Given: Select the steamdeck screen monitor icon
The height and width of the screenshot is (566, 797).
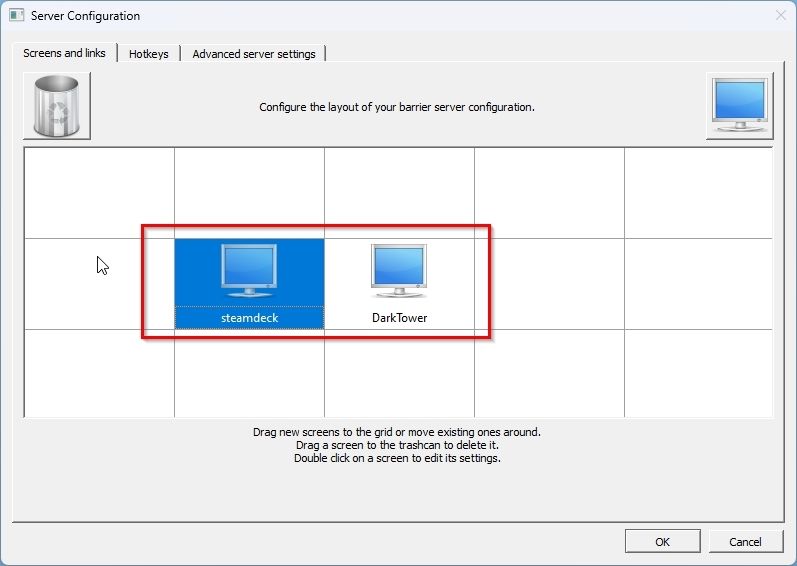Looking at the screenshot, I should tap(249, 271).
